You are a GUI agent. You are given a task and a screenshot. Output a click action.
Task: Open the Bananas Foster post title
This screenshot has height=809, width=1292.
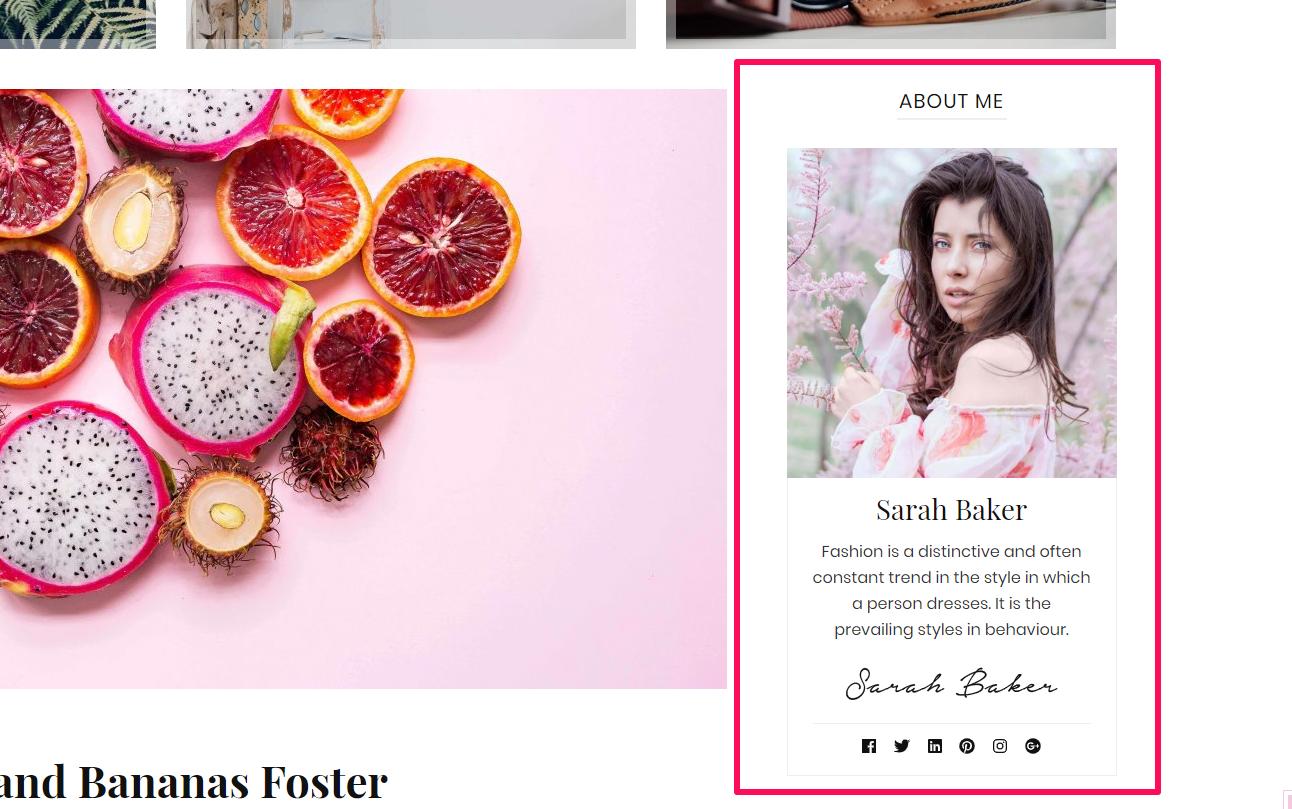tap(193, 782)
